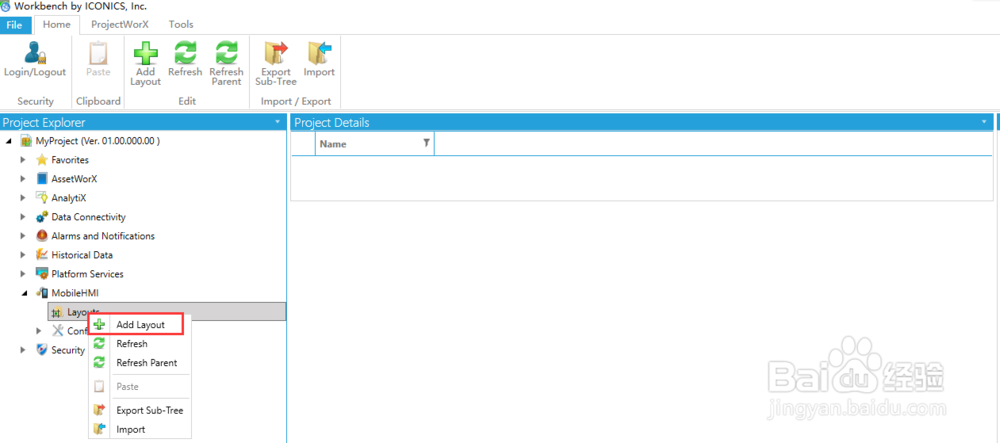The width and height of the screenshot is (1000, 443).
Task: Click the Security shield tree icon
Action: click(x=42, y=350)
